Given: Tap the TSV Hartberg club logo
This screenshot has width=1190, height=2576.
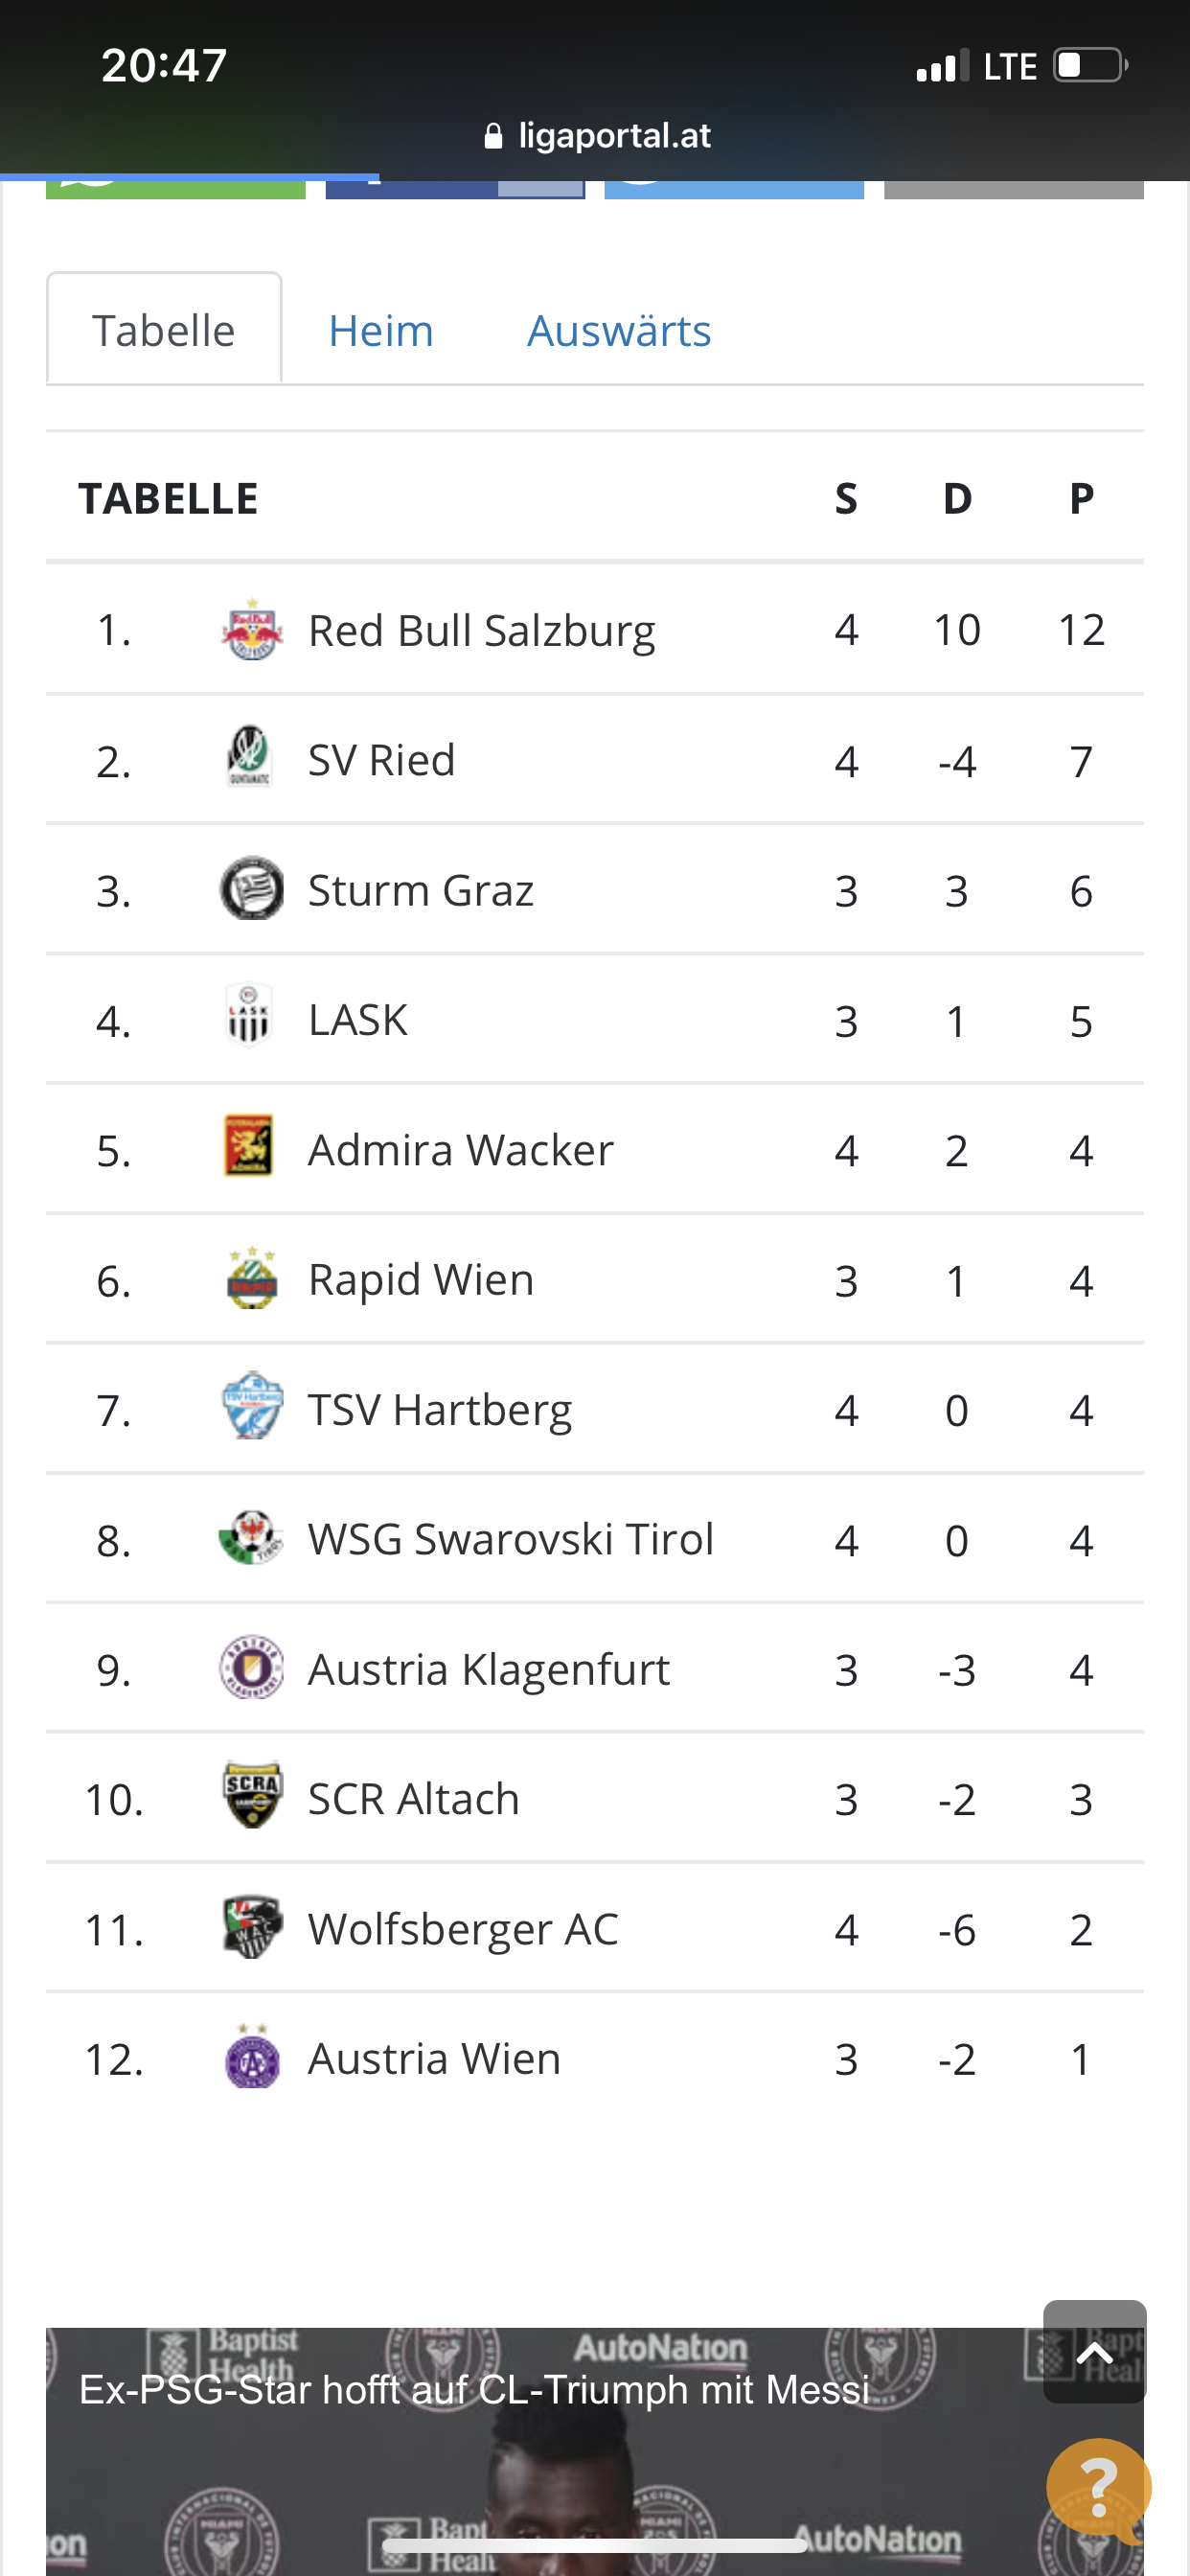Looking at the screenshot, I should coord(252,1406).
